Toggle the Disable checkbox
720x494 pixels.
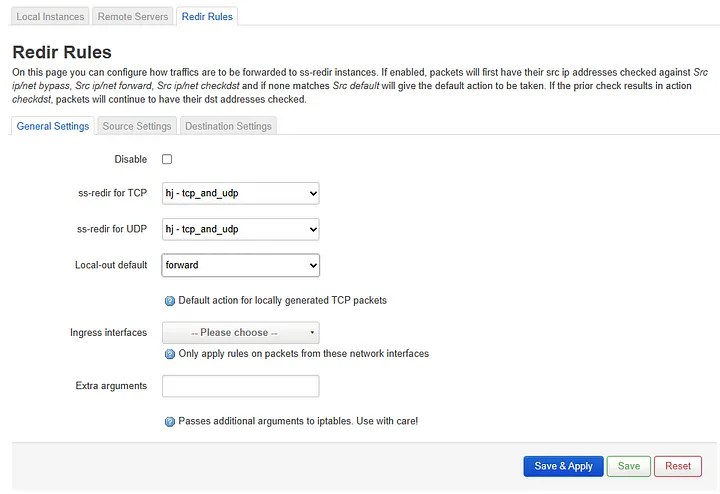[167, 159]
